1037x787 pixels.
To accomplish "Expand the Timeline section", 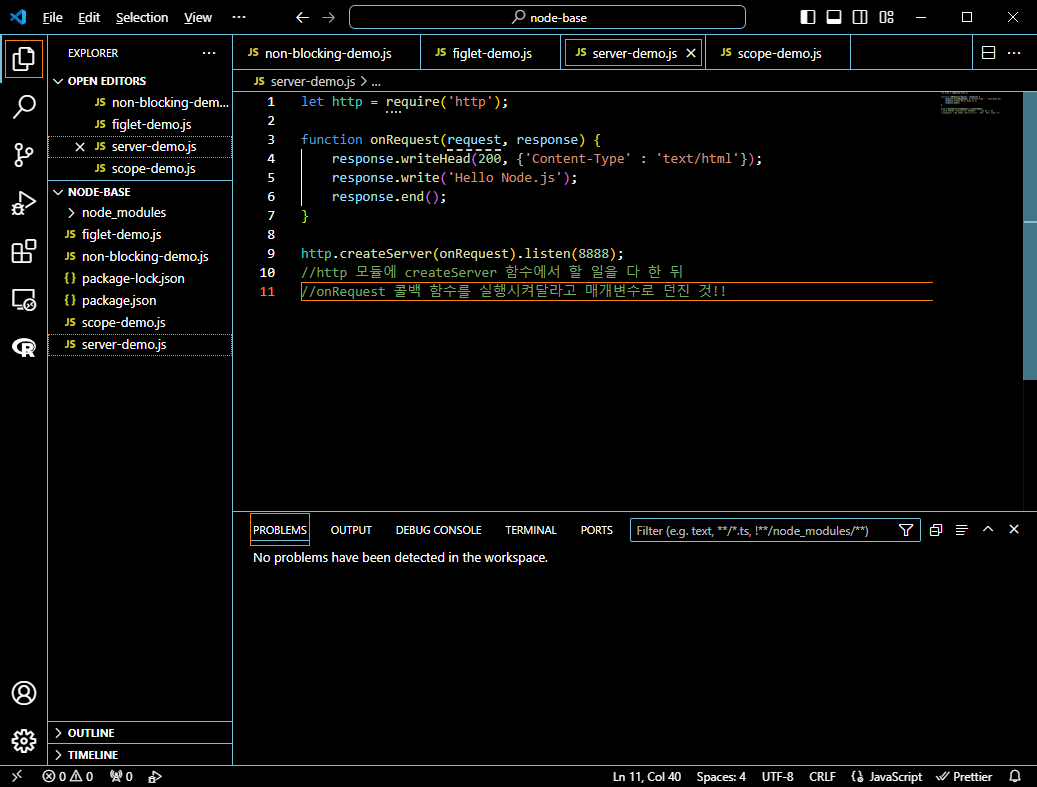I will tap(58, 755).
